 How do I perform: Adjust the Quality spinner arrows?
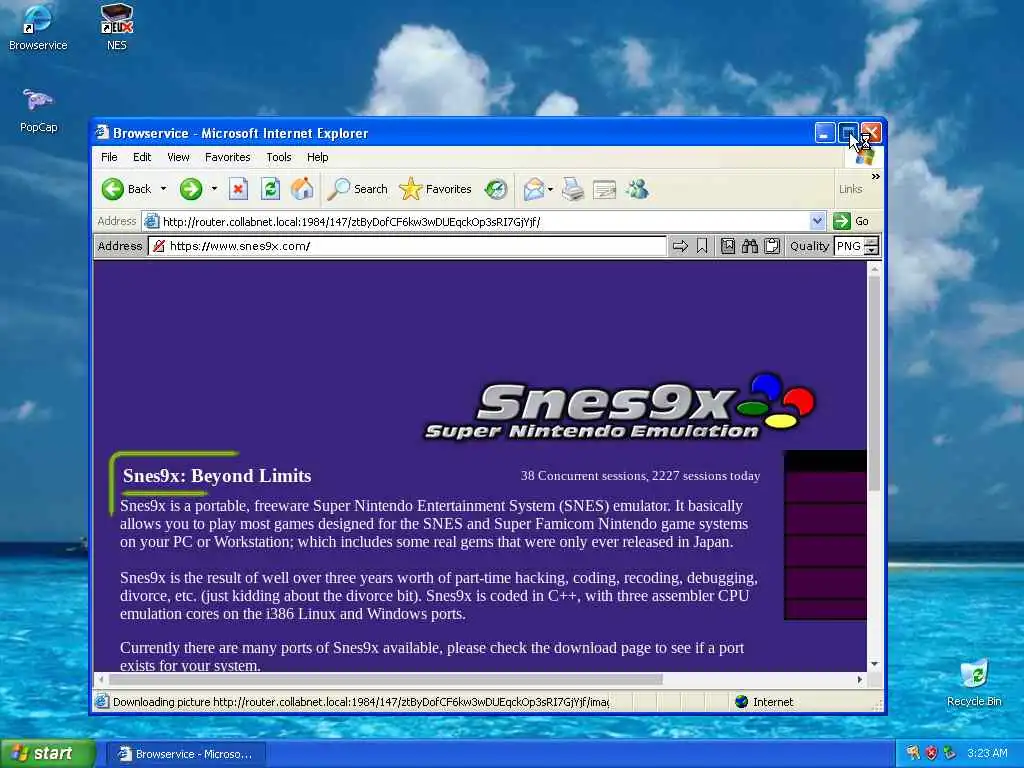coord(872,246)
